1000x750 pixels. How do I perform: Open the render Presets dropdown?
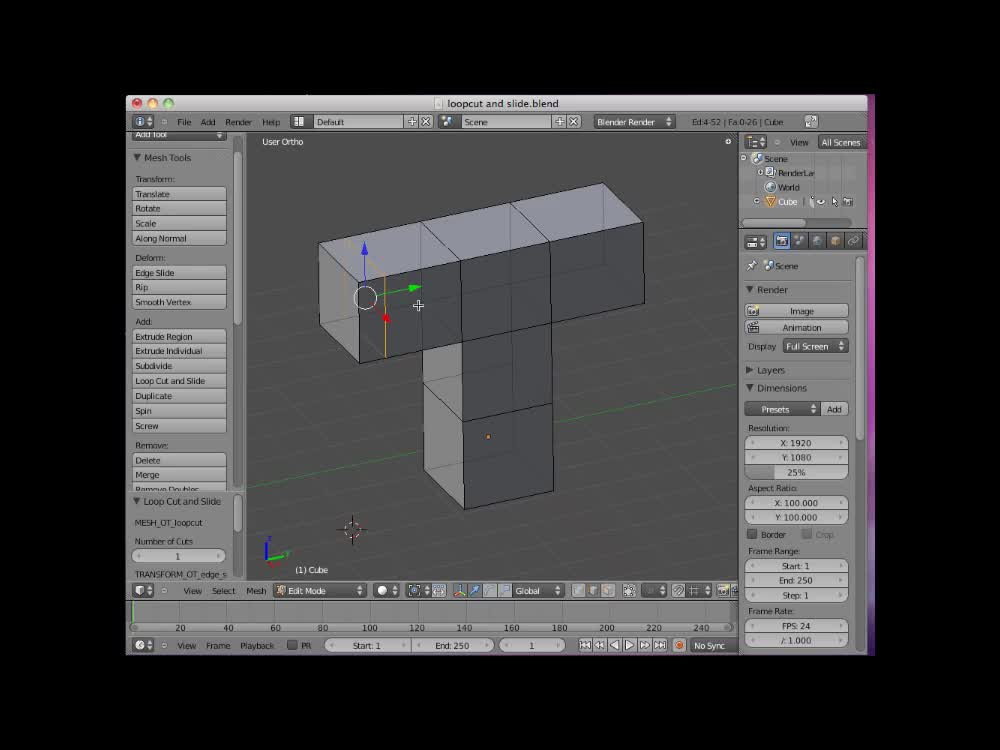782,409
